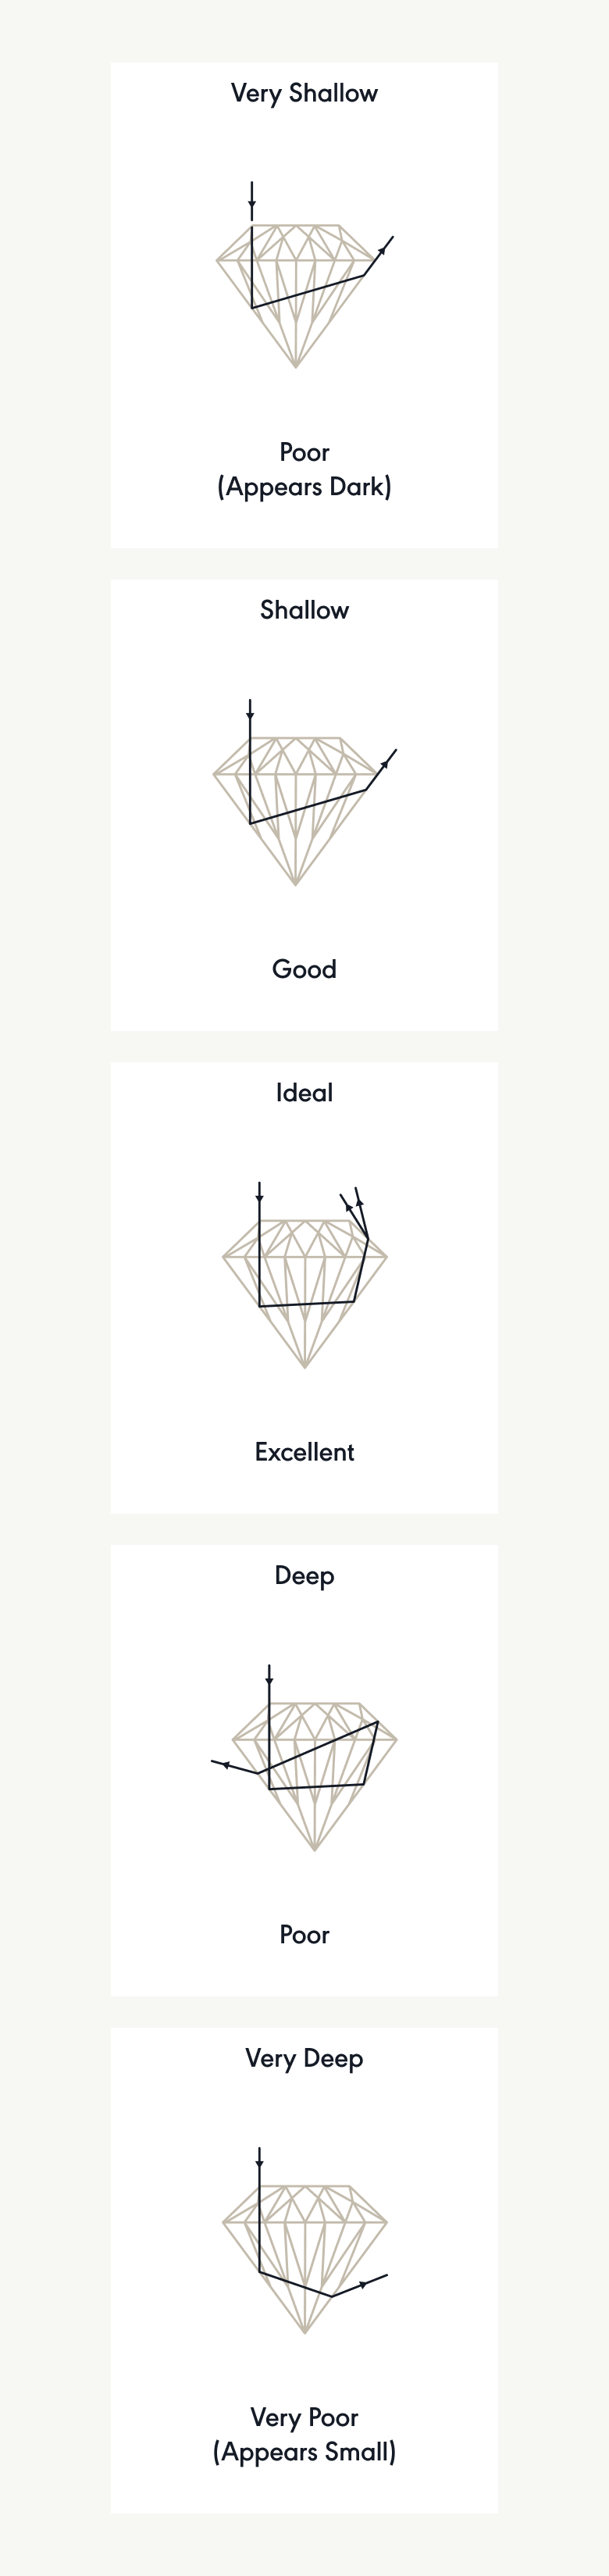Click the Shallow diamond diagram
The height and width of the screenshot is (2576, 609).
coord(305,792)
